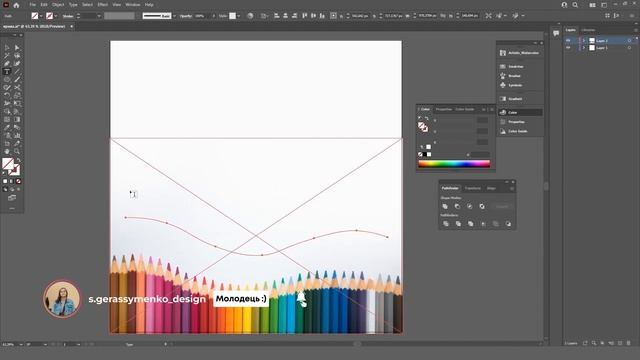
Task: Open the File menu
Action: point(32,4)
